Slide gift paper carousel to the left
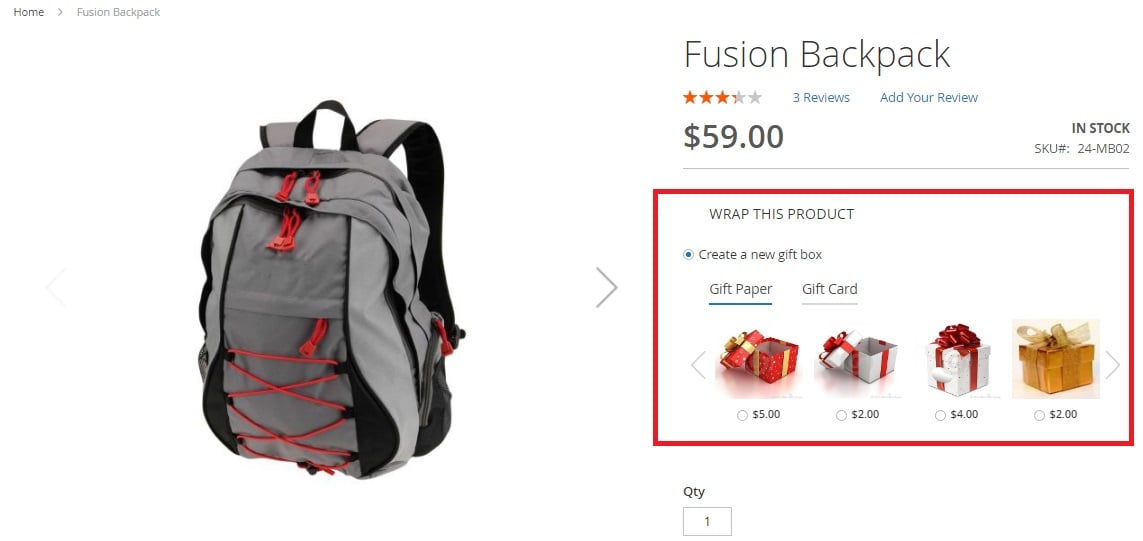The image size is (1143, 541). (x=698, y=365)
